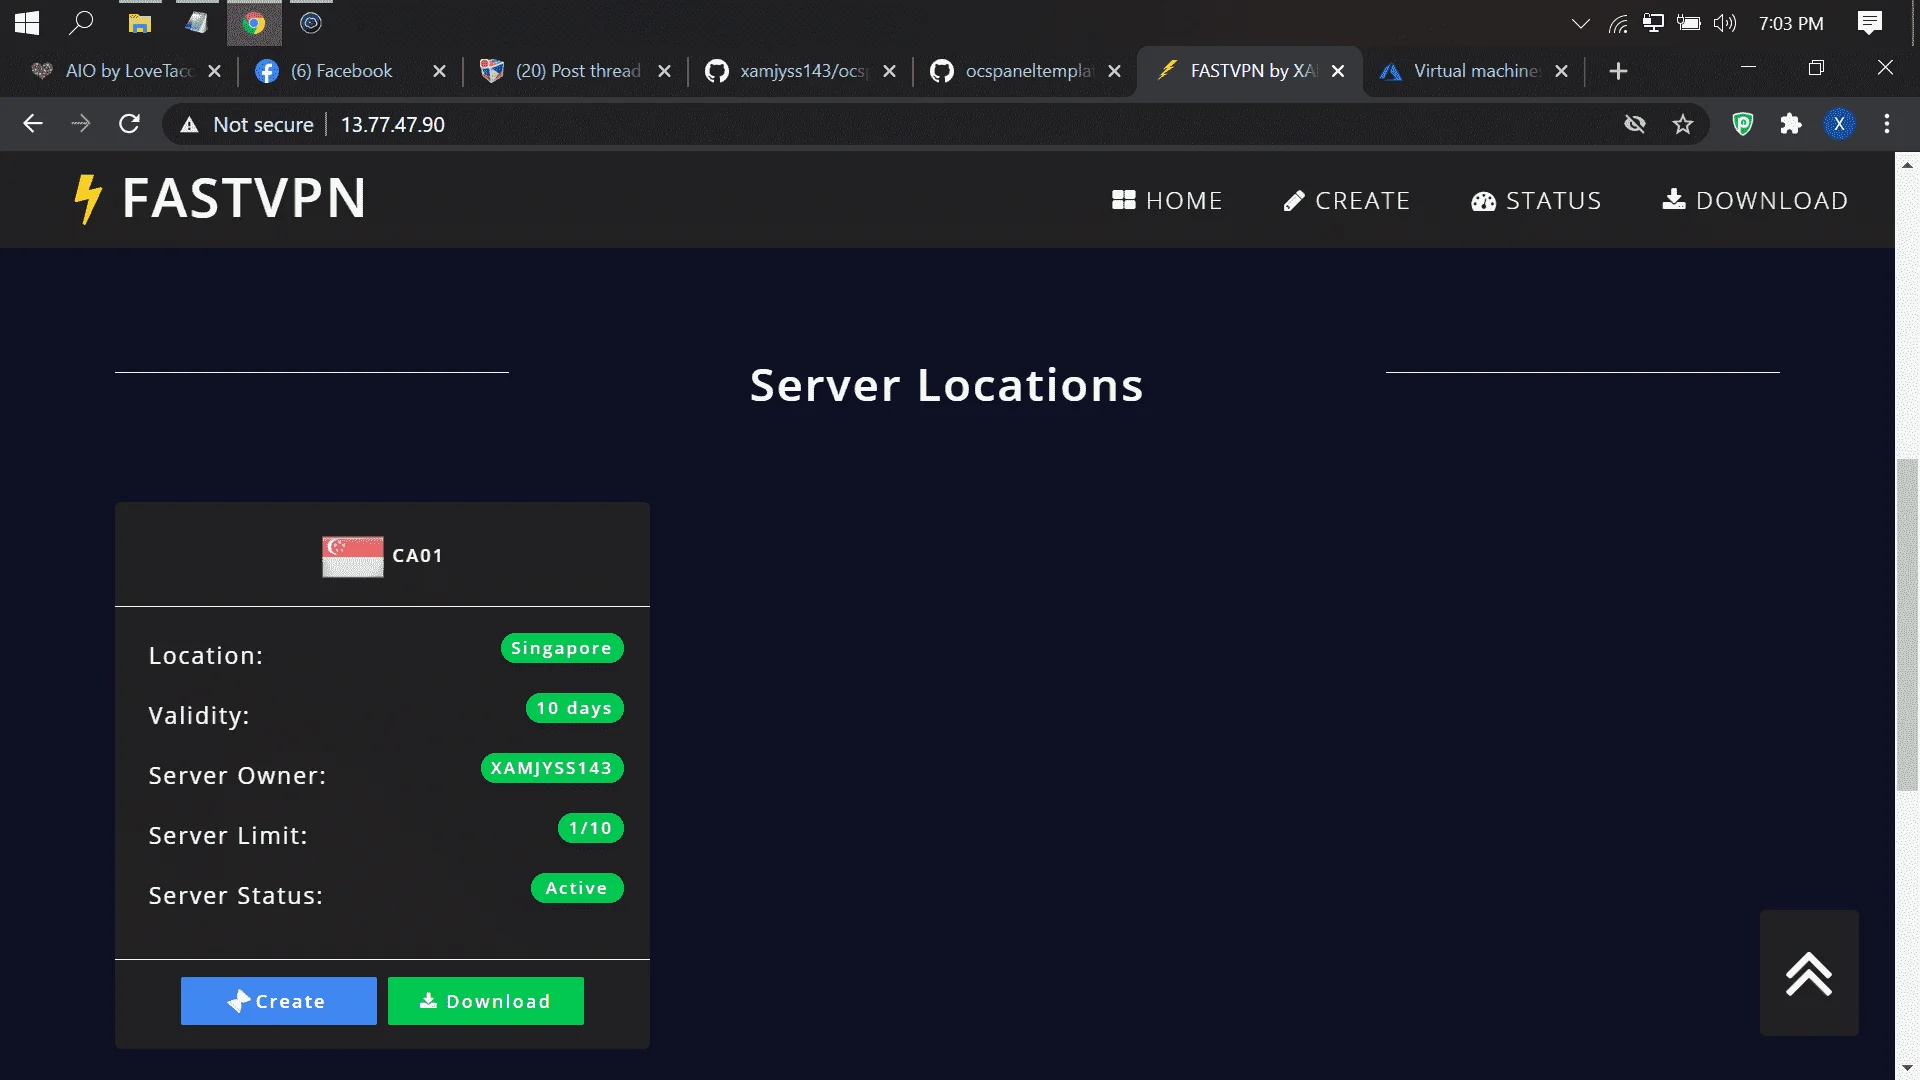Click the Chrome icon in the taskbar
The width and height of the screenshot is (1920, 1080).
(x=254, y=23)
